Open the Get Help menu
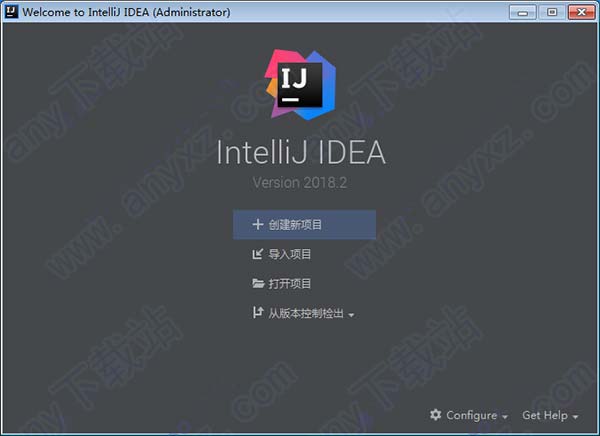Image resolution: width=600 pixels, height=436 pixels. coord(545,415)
